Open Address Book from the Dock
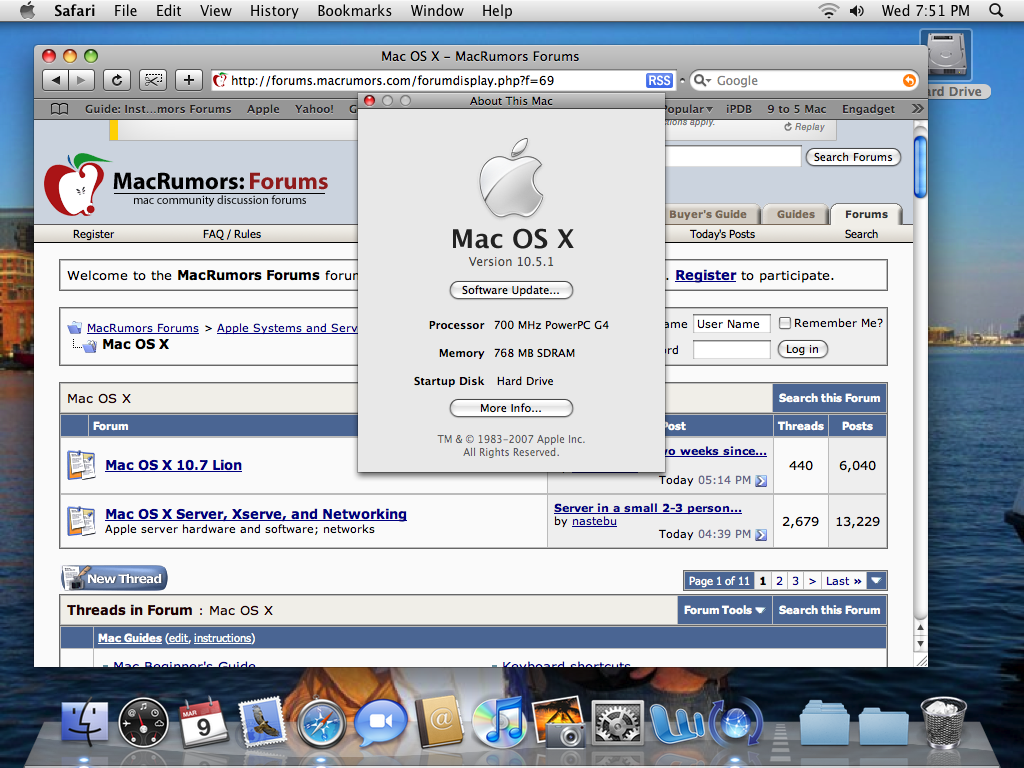 point(439,722)
